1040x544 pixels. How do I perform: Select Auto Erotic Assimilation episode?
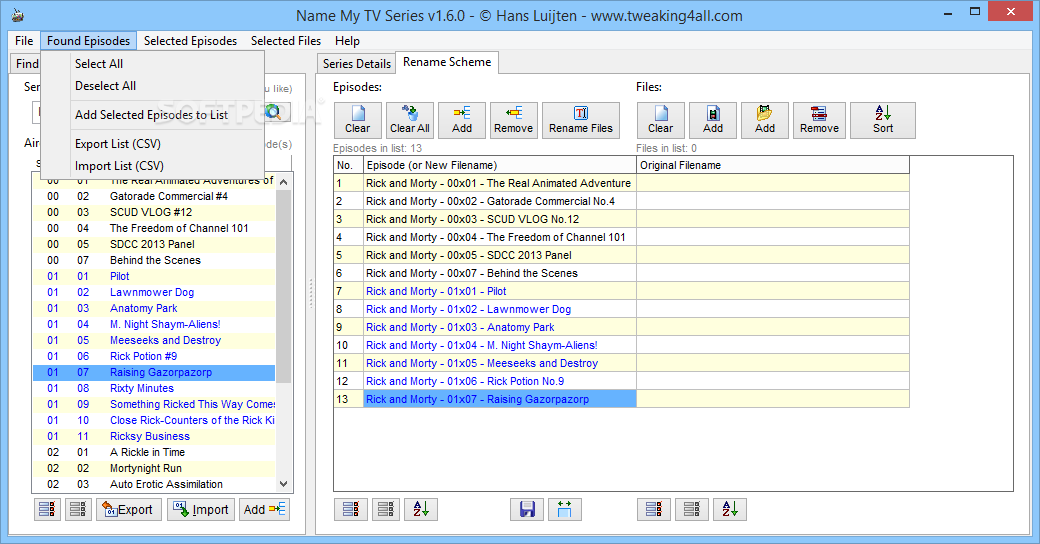pyautogui.click(x=154, y=484)
